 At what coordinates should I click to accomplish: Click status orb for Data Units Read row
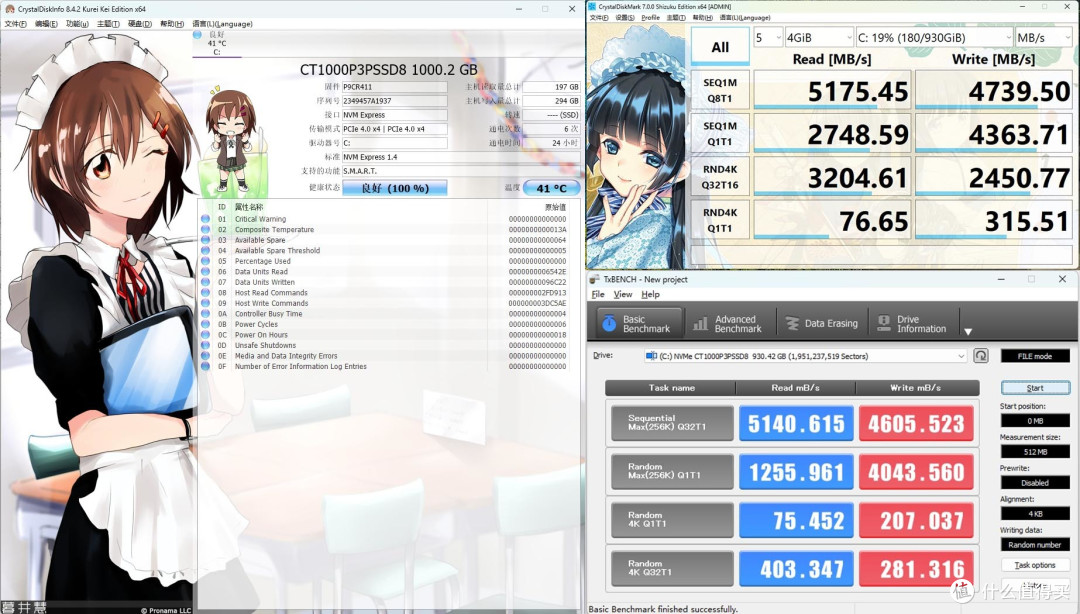(x=205, y=272)
